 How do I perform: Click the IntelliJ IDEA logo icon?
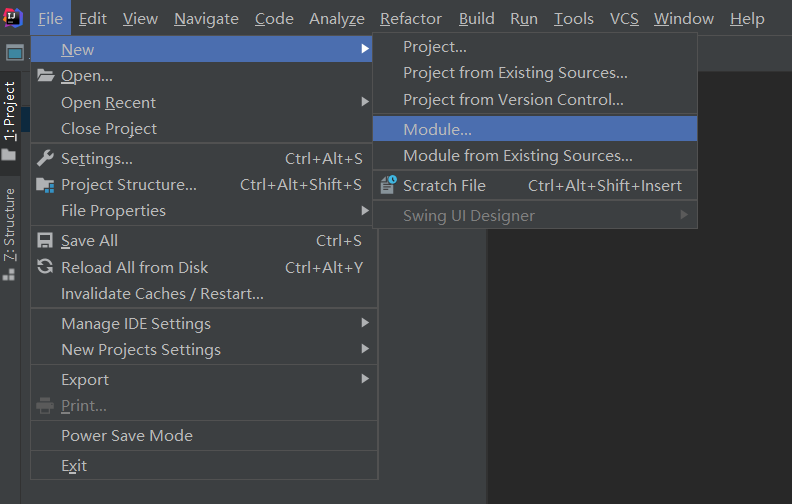tap(13, 17)
